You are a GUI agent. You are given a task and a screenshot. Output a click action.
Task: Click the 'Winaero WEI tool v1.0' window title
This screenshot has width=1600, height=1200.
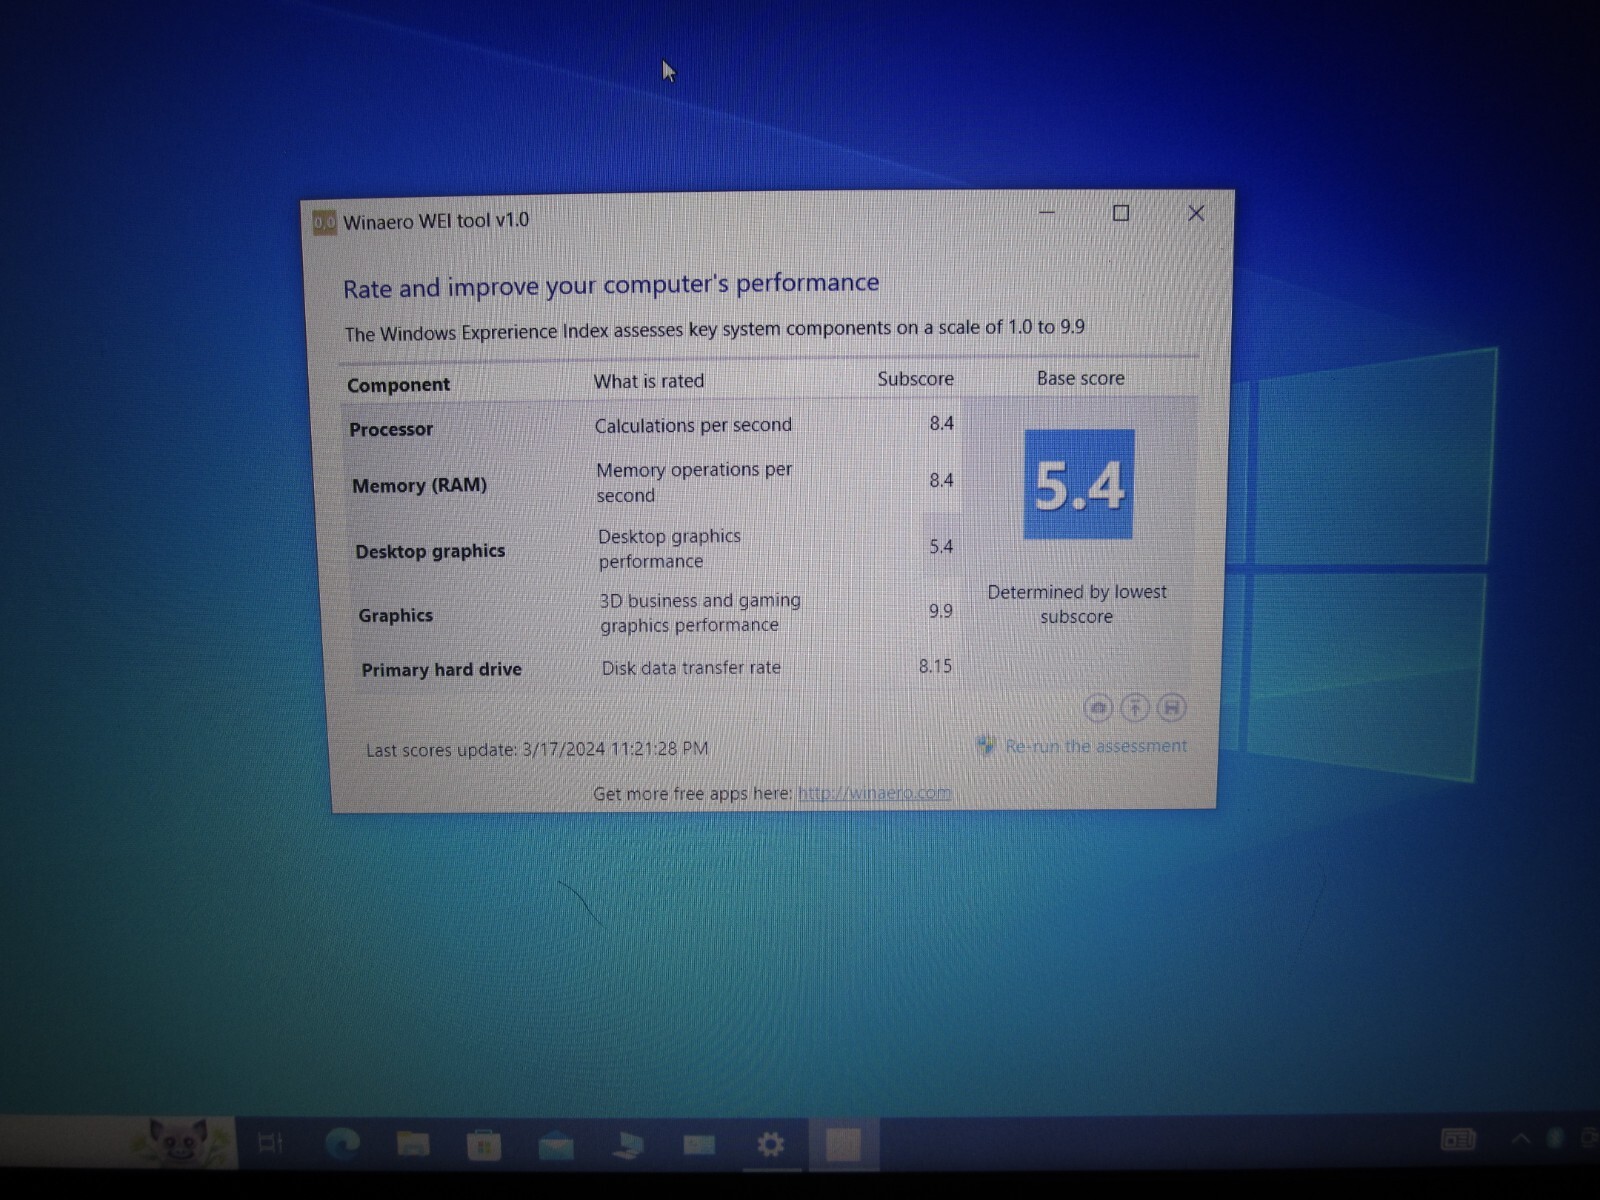436,221
